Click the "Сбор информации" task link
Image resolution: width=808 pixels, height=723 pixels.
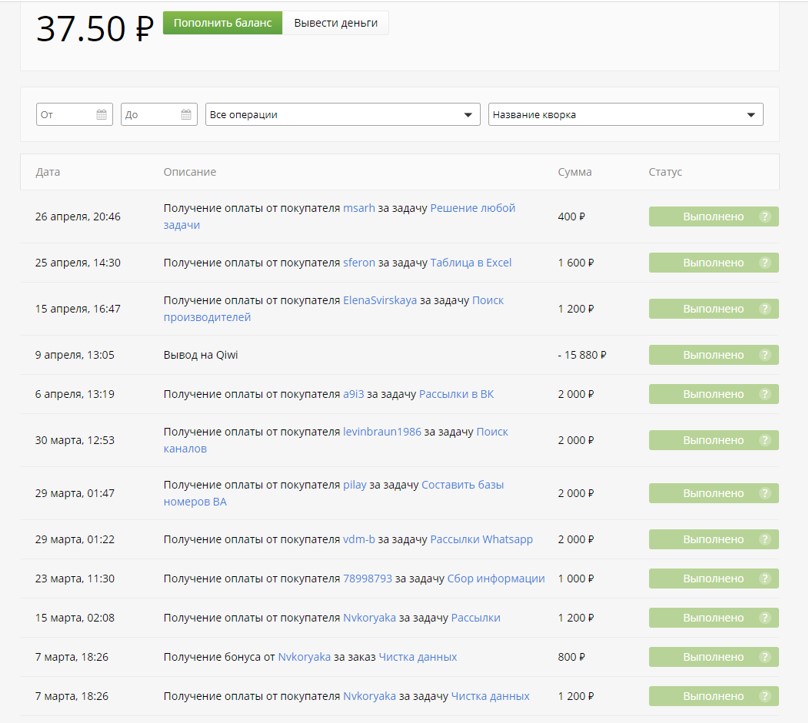click(x=495, y=579)
